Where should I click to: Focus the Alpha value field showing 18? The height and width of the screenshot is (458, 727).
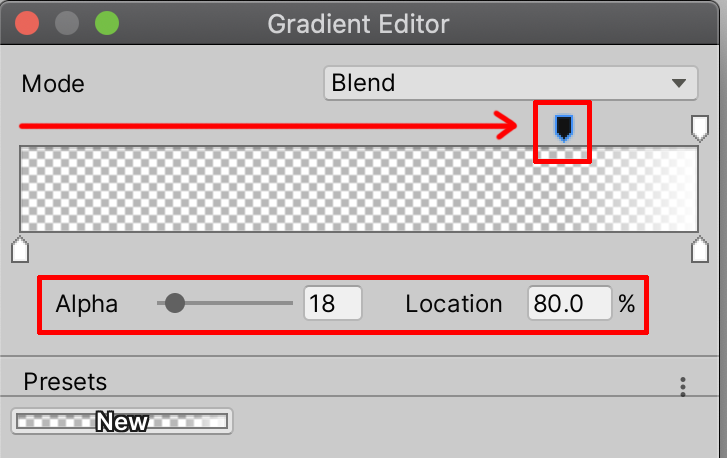tap(331, 303)
